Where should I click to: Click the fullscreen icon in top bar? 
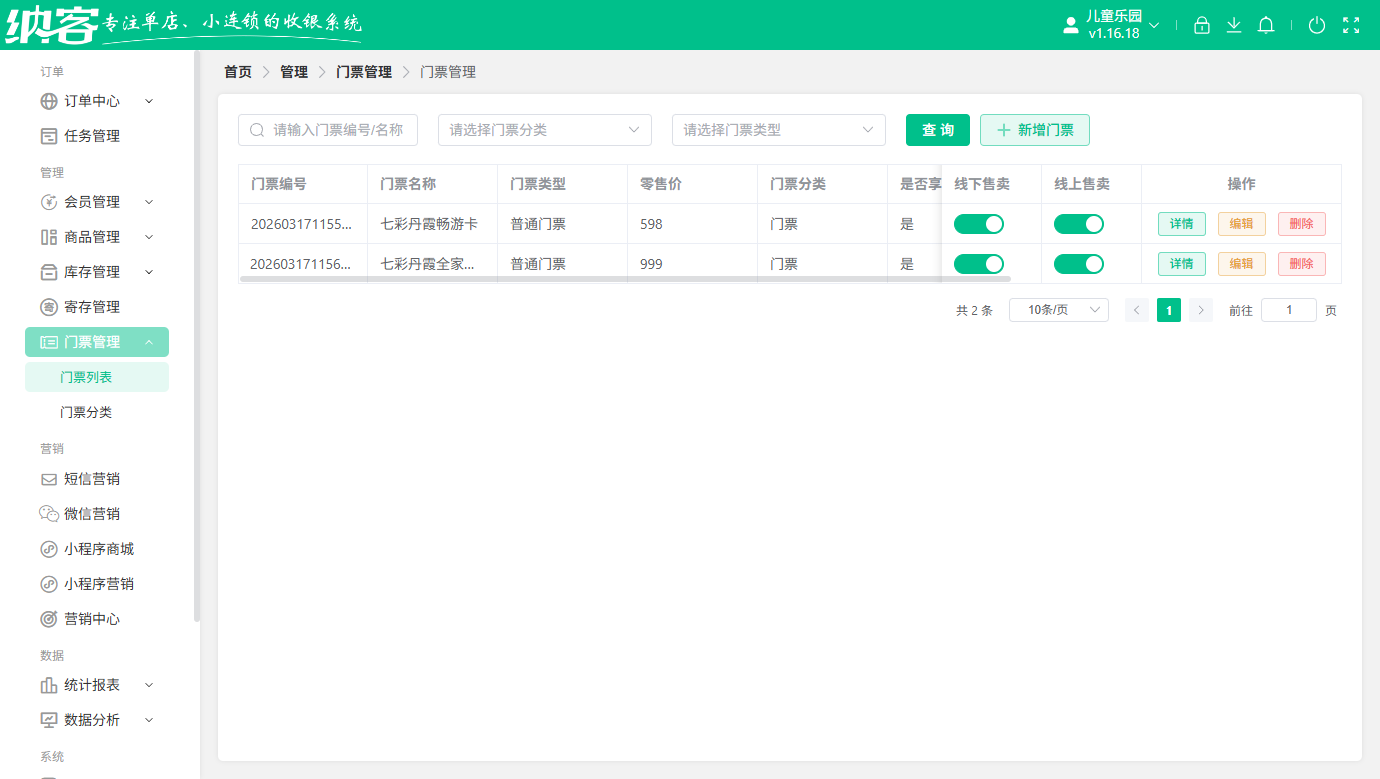point(1351,25)
